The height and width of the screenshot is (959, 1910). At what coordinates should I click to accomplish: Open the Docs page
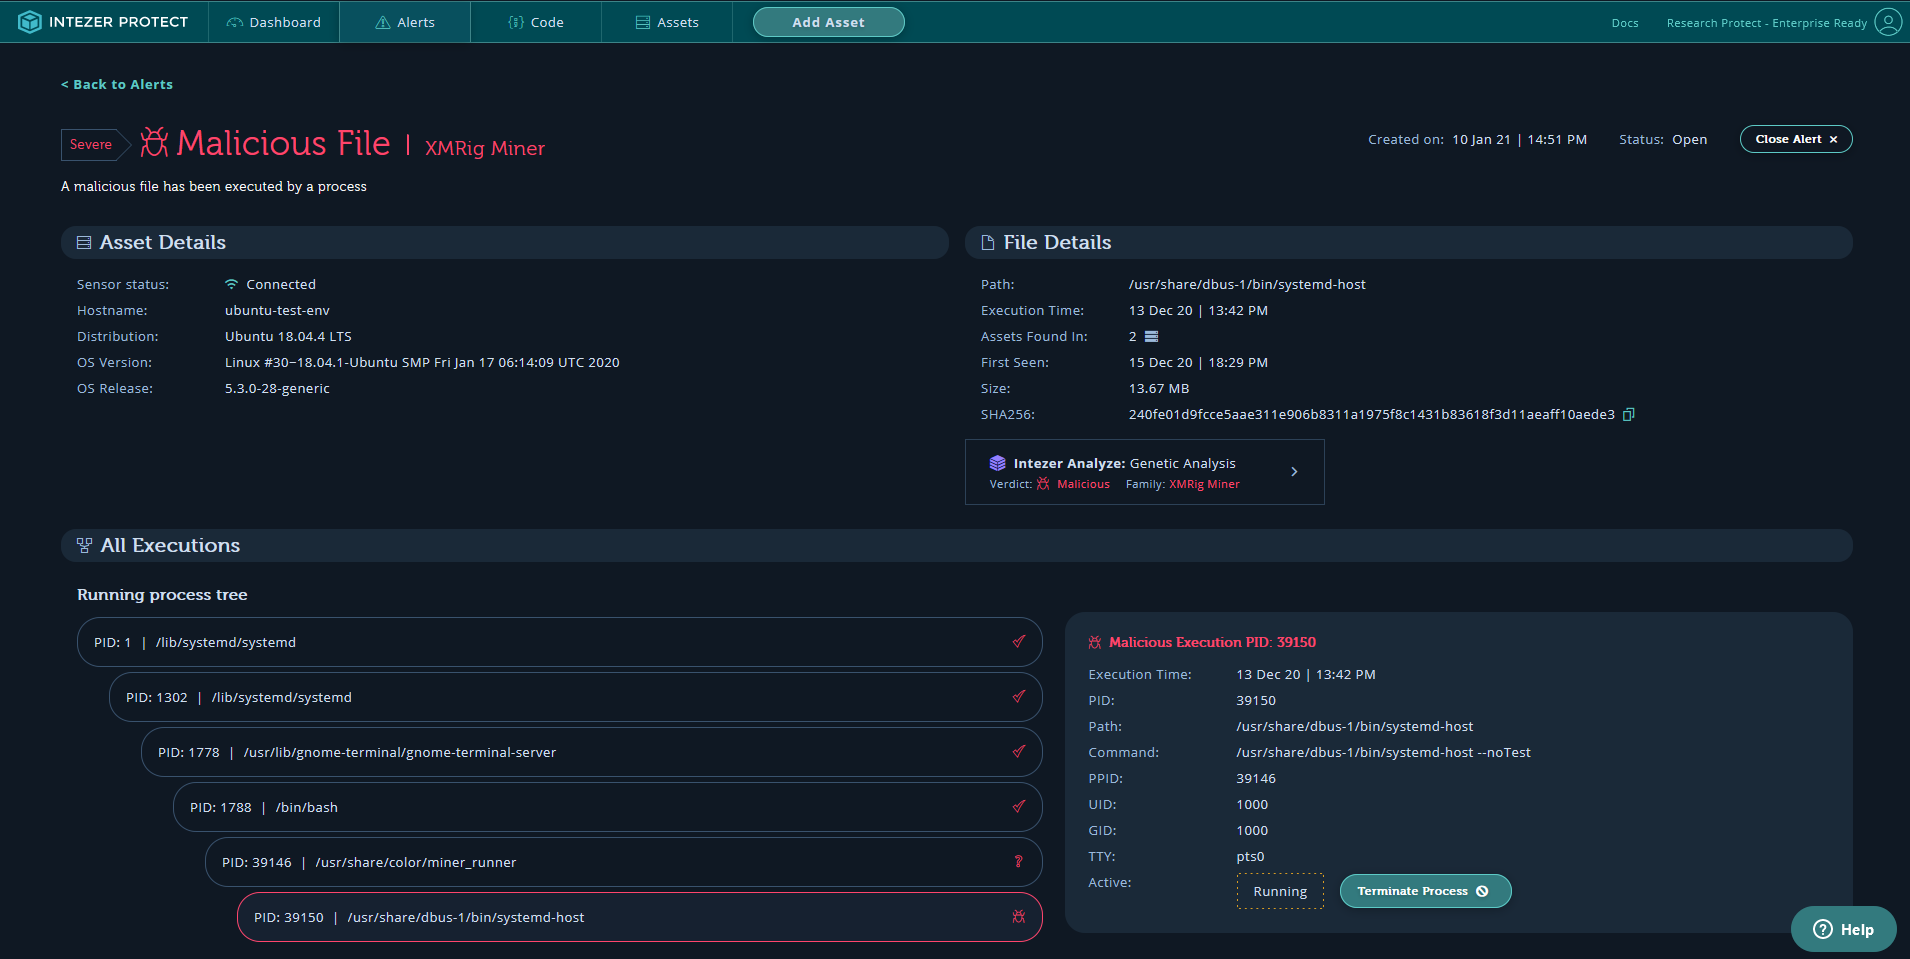1625,22
